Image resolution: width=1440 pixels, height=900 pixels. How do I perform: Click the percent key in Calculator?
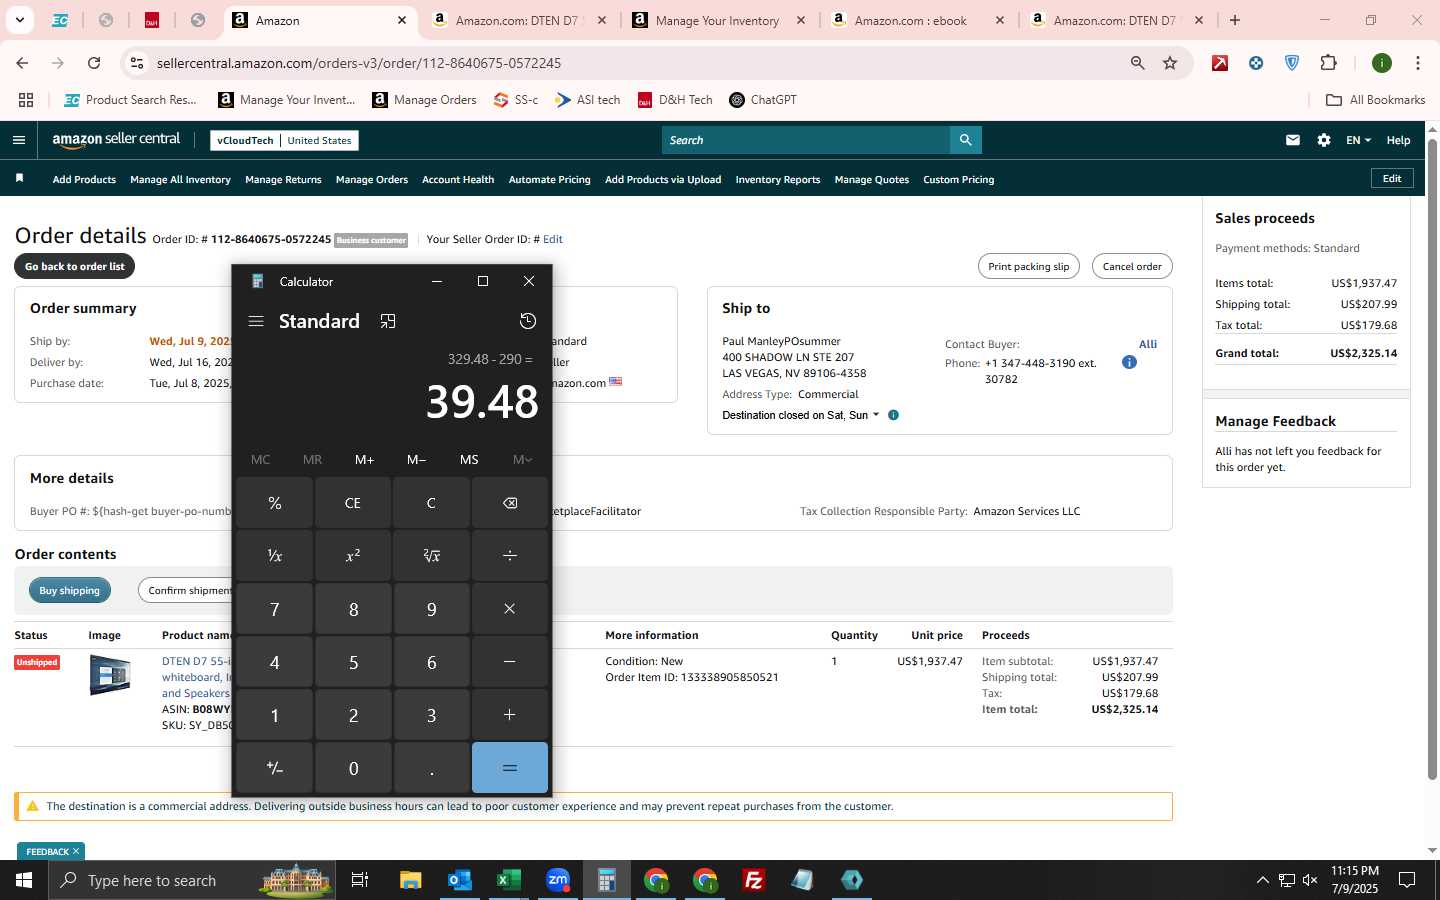coord(275,503)
